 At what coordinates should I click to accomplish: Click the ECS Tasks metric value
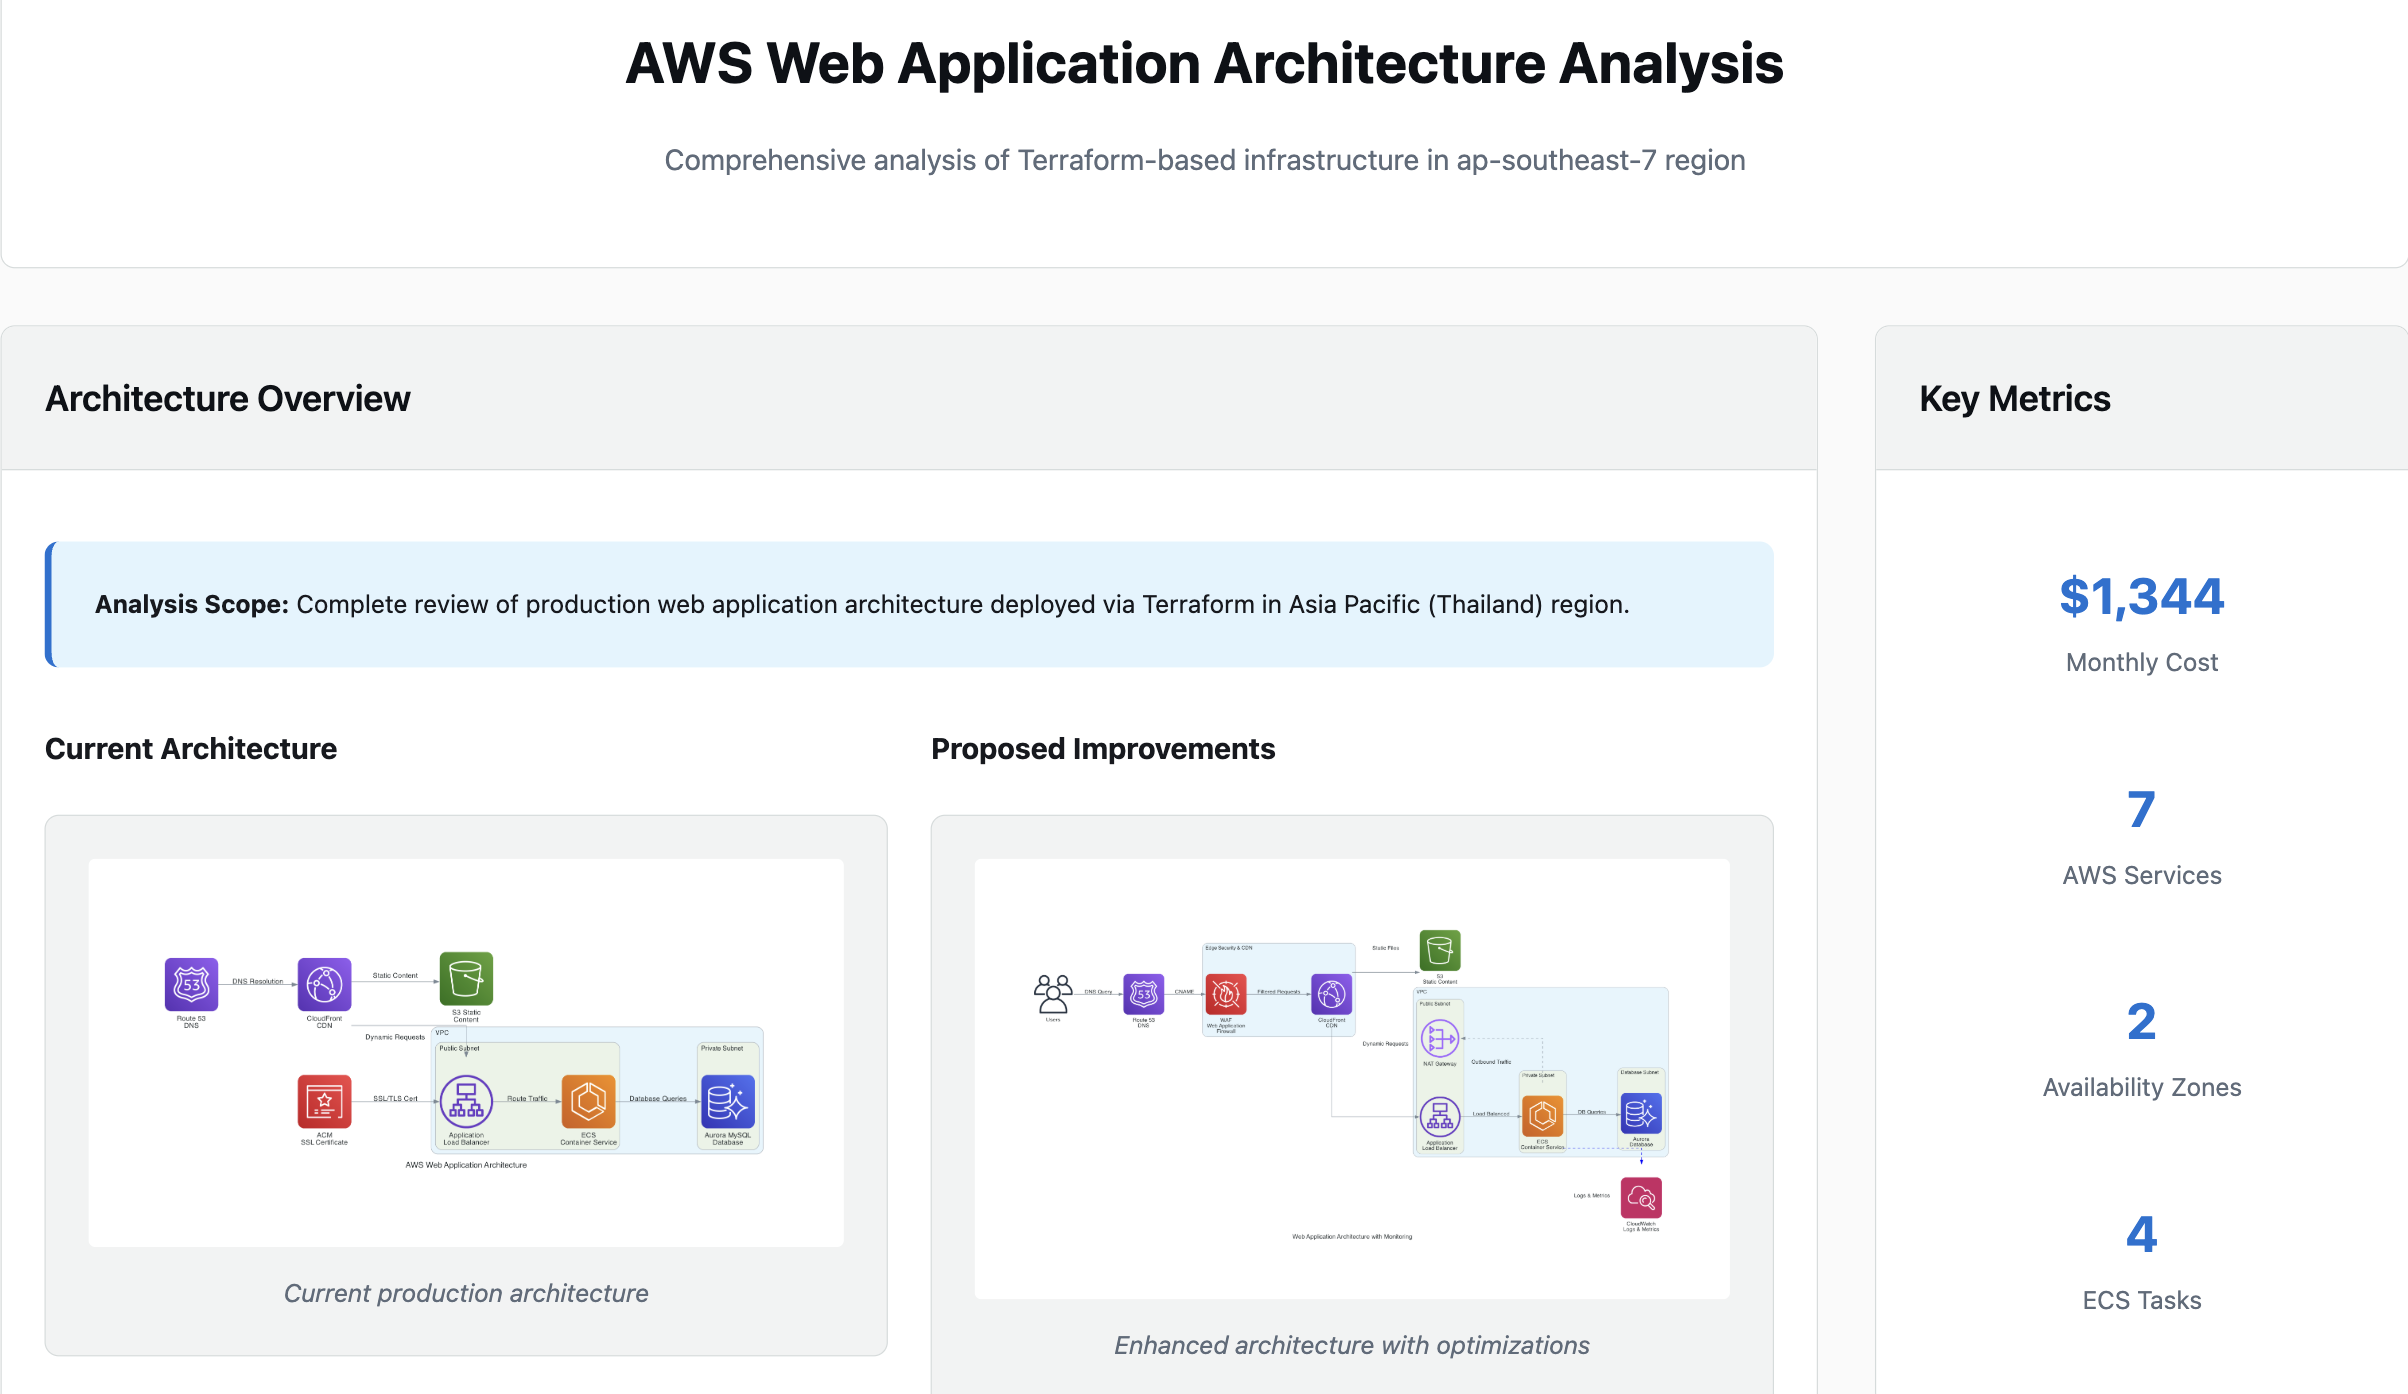(2141, 1235)
